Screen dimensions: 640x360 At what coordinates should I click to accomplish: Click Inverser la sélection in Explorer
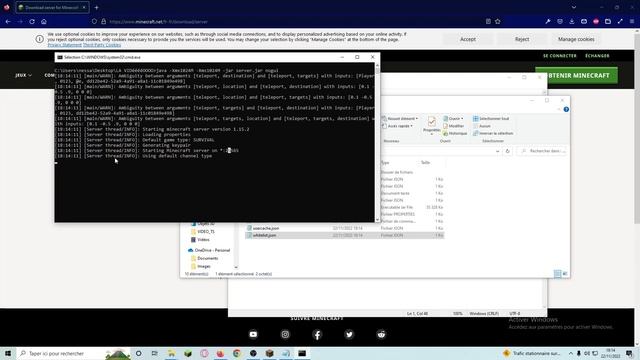point(493,133)
